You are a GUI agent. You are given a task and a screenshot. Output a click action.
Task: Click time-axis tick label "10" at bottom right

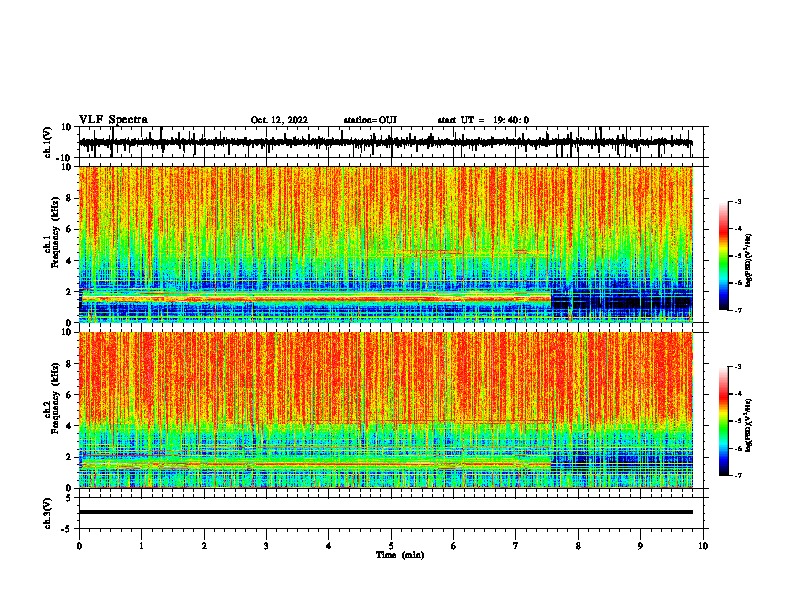(x=703, y=546)
